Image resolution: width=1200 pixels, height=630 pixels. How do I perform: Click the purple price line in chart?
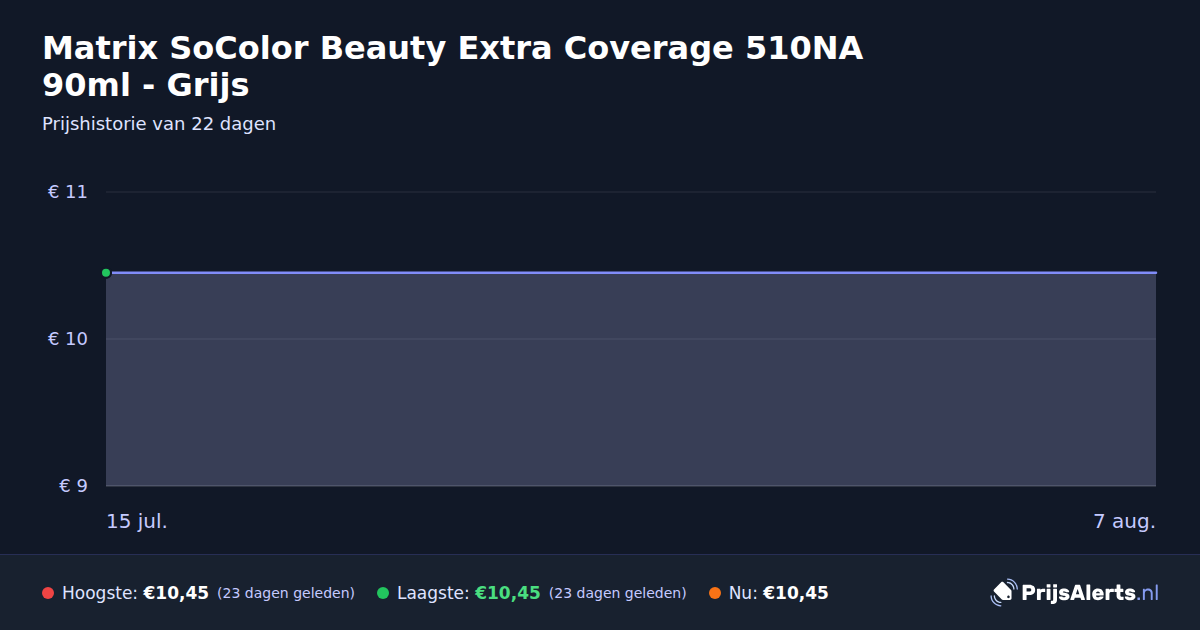[x=631, y=272]
